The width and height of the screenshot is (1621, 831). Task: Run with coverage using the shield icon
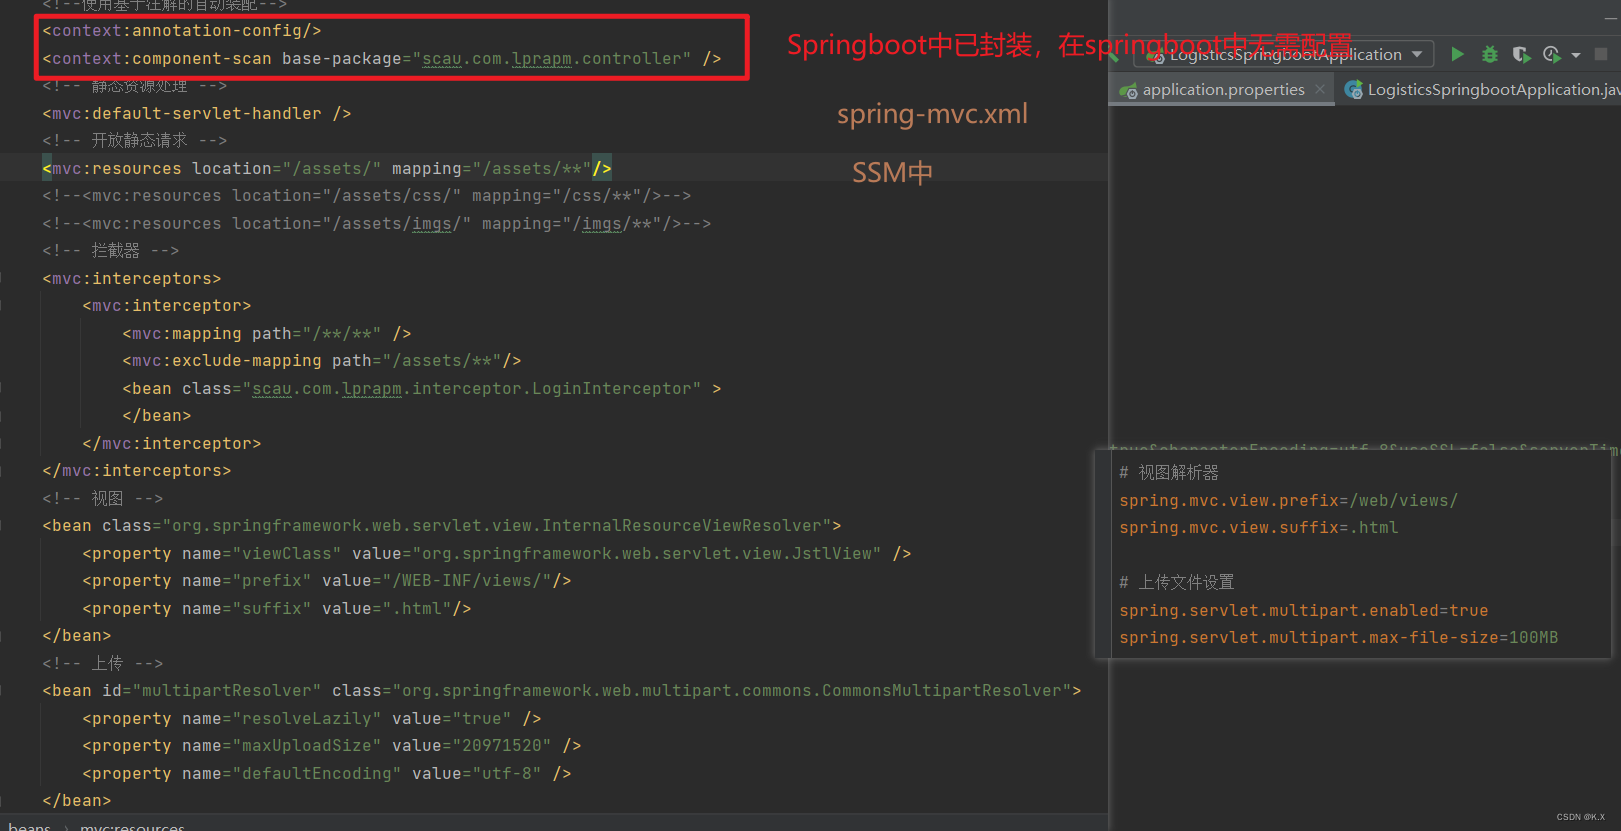tap(1521, 54)
